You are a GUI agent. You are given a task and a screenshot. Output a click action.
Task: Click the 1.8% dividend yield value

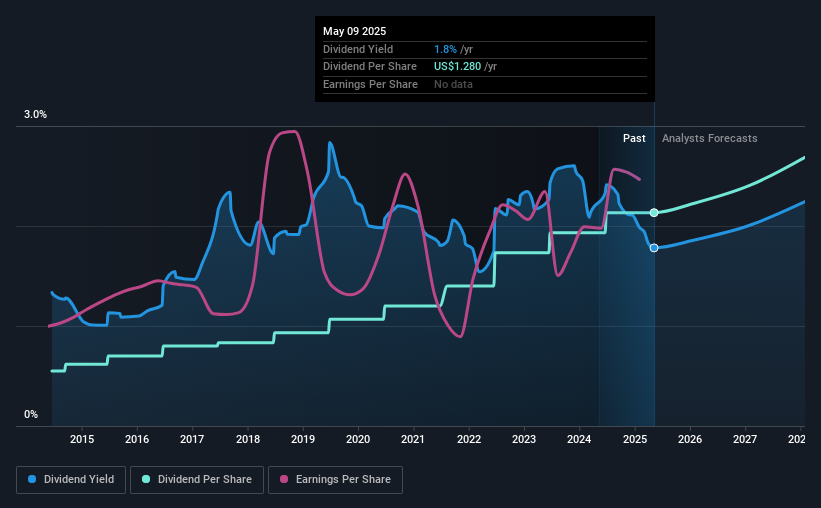(445, 49)
